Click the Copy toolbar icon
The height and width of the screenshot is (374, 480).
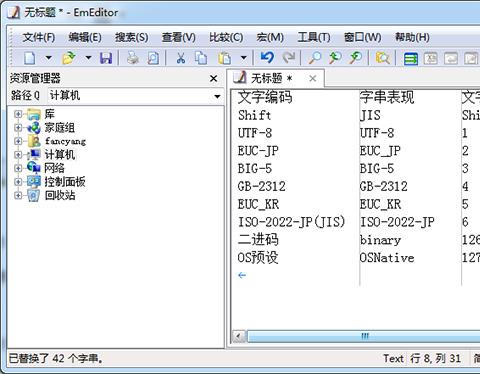201,58
